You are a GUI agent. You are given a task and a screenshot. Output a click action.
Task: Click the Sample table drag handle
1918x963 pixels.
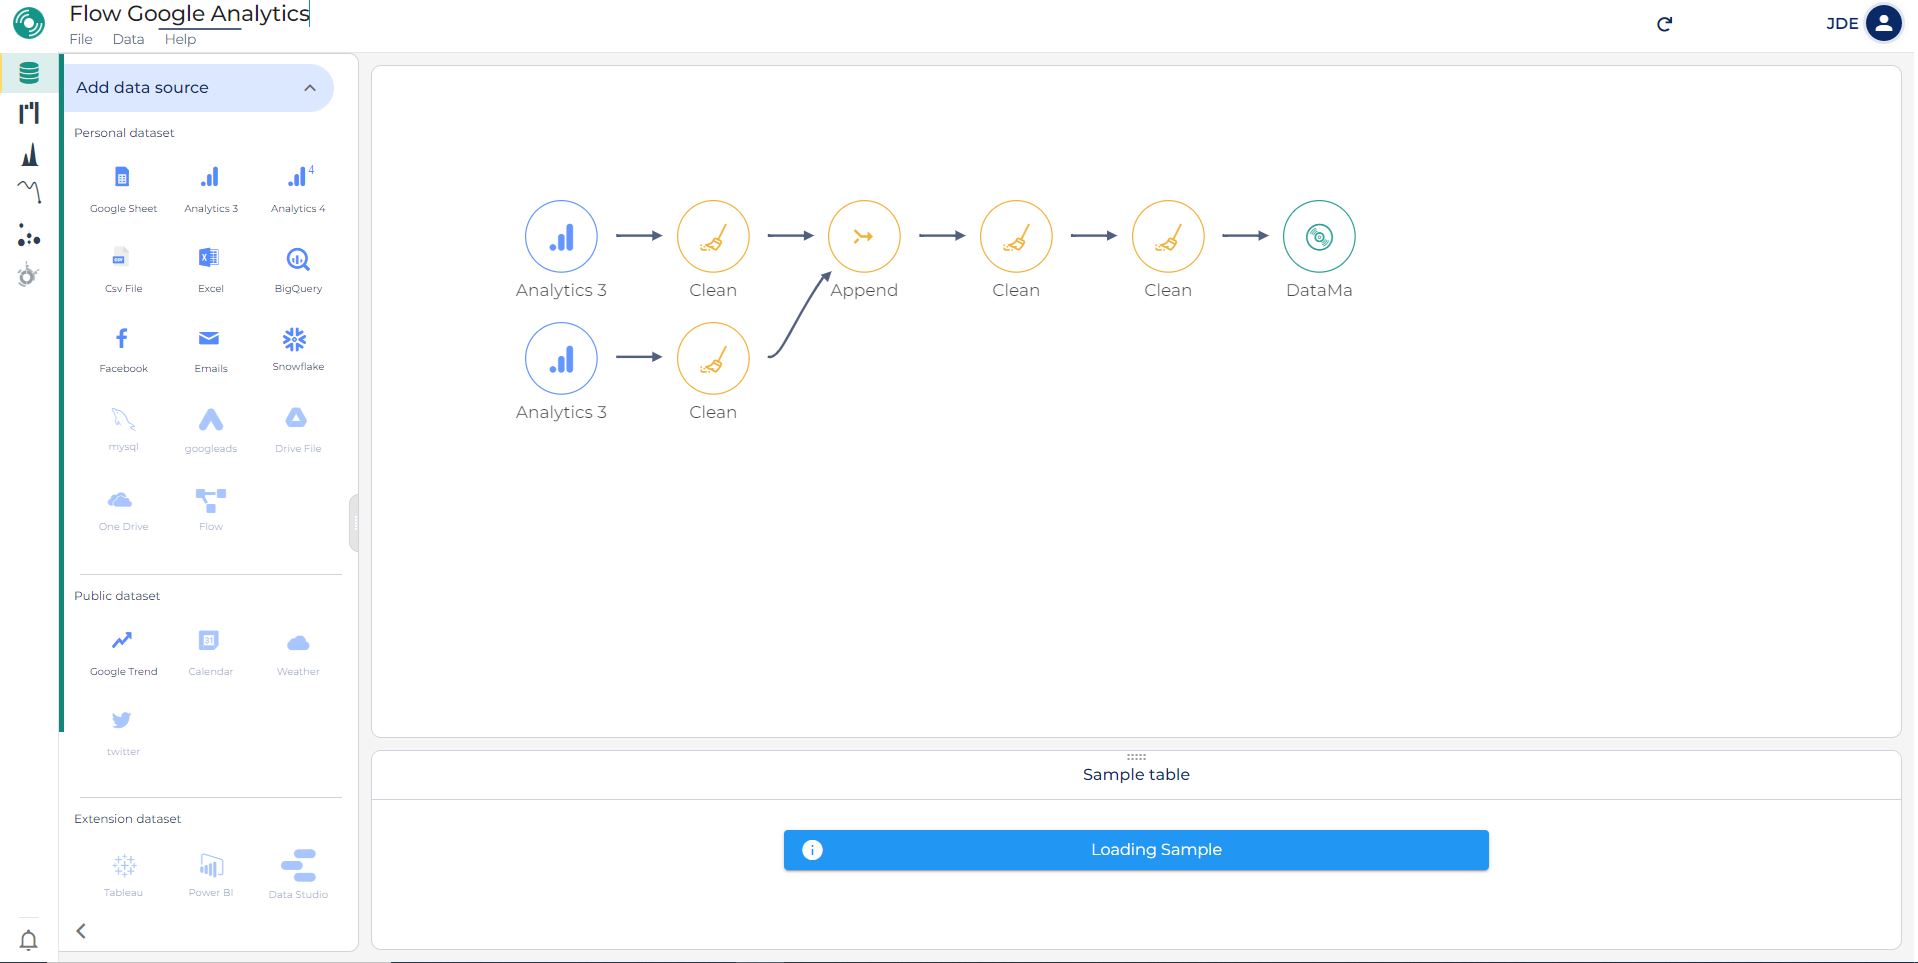click(x=1136, y=757)
